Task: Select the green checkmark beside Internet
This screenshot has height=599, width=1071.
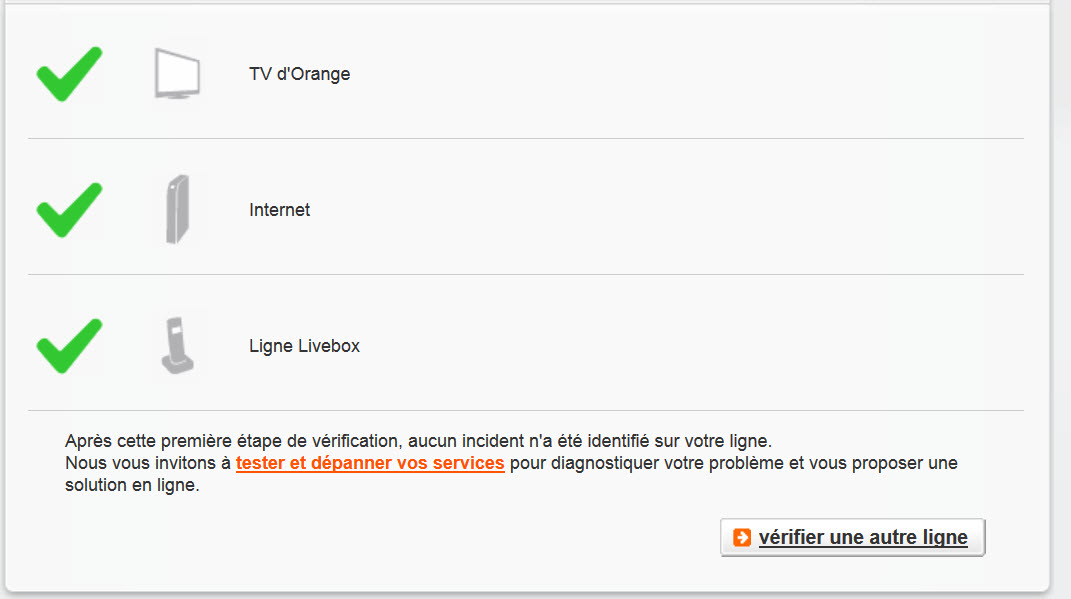Action: [x=68, y=208]
